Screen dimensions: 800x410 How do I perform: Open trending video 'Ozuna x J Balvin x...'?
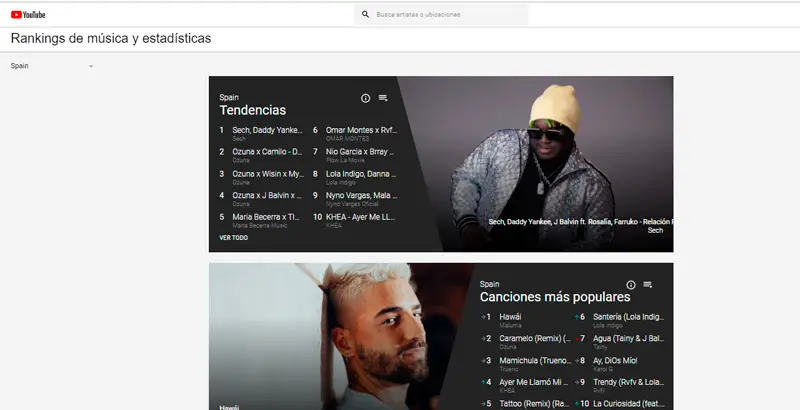click(267, 195)
